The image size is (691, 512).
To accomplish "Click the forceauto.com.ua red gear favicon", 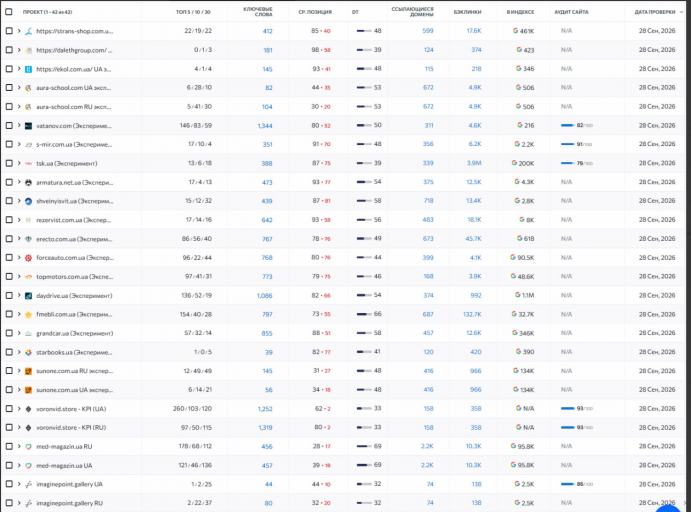I will (x=28, y=258).
